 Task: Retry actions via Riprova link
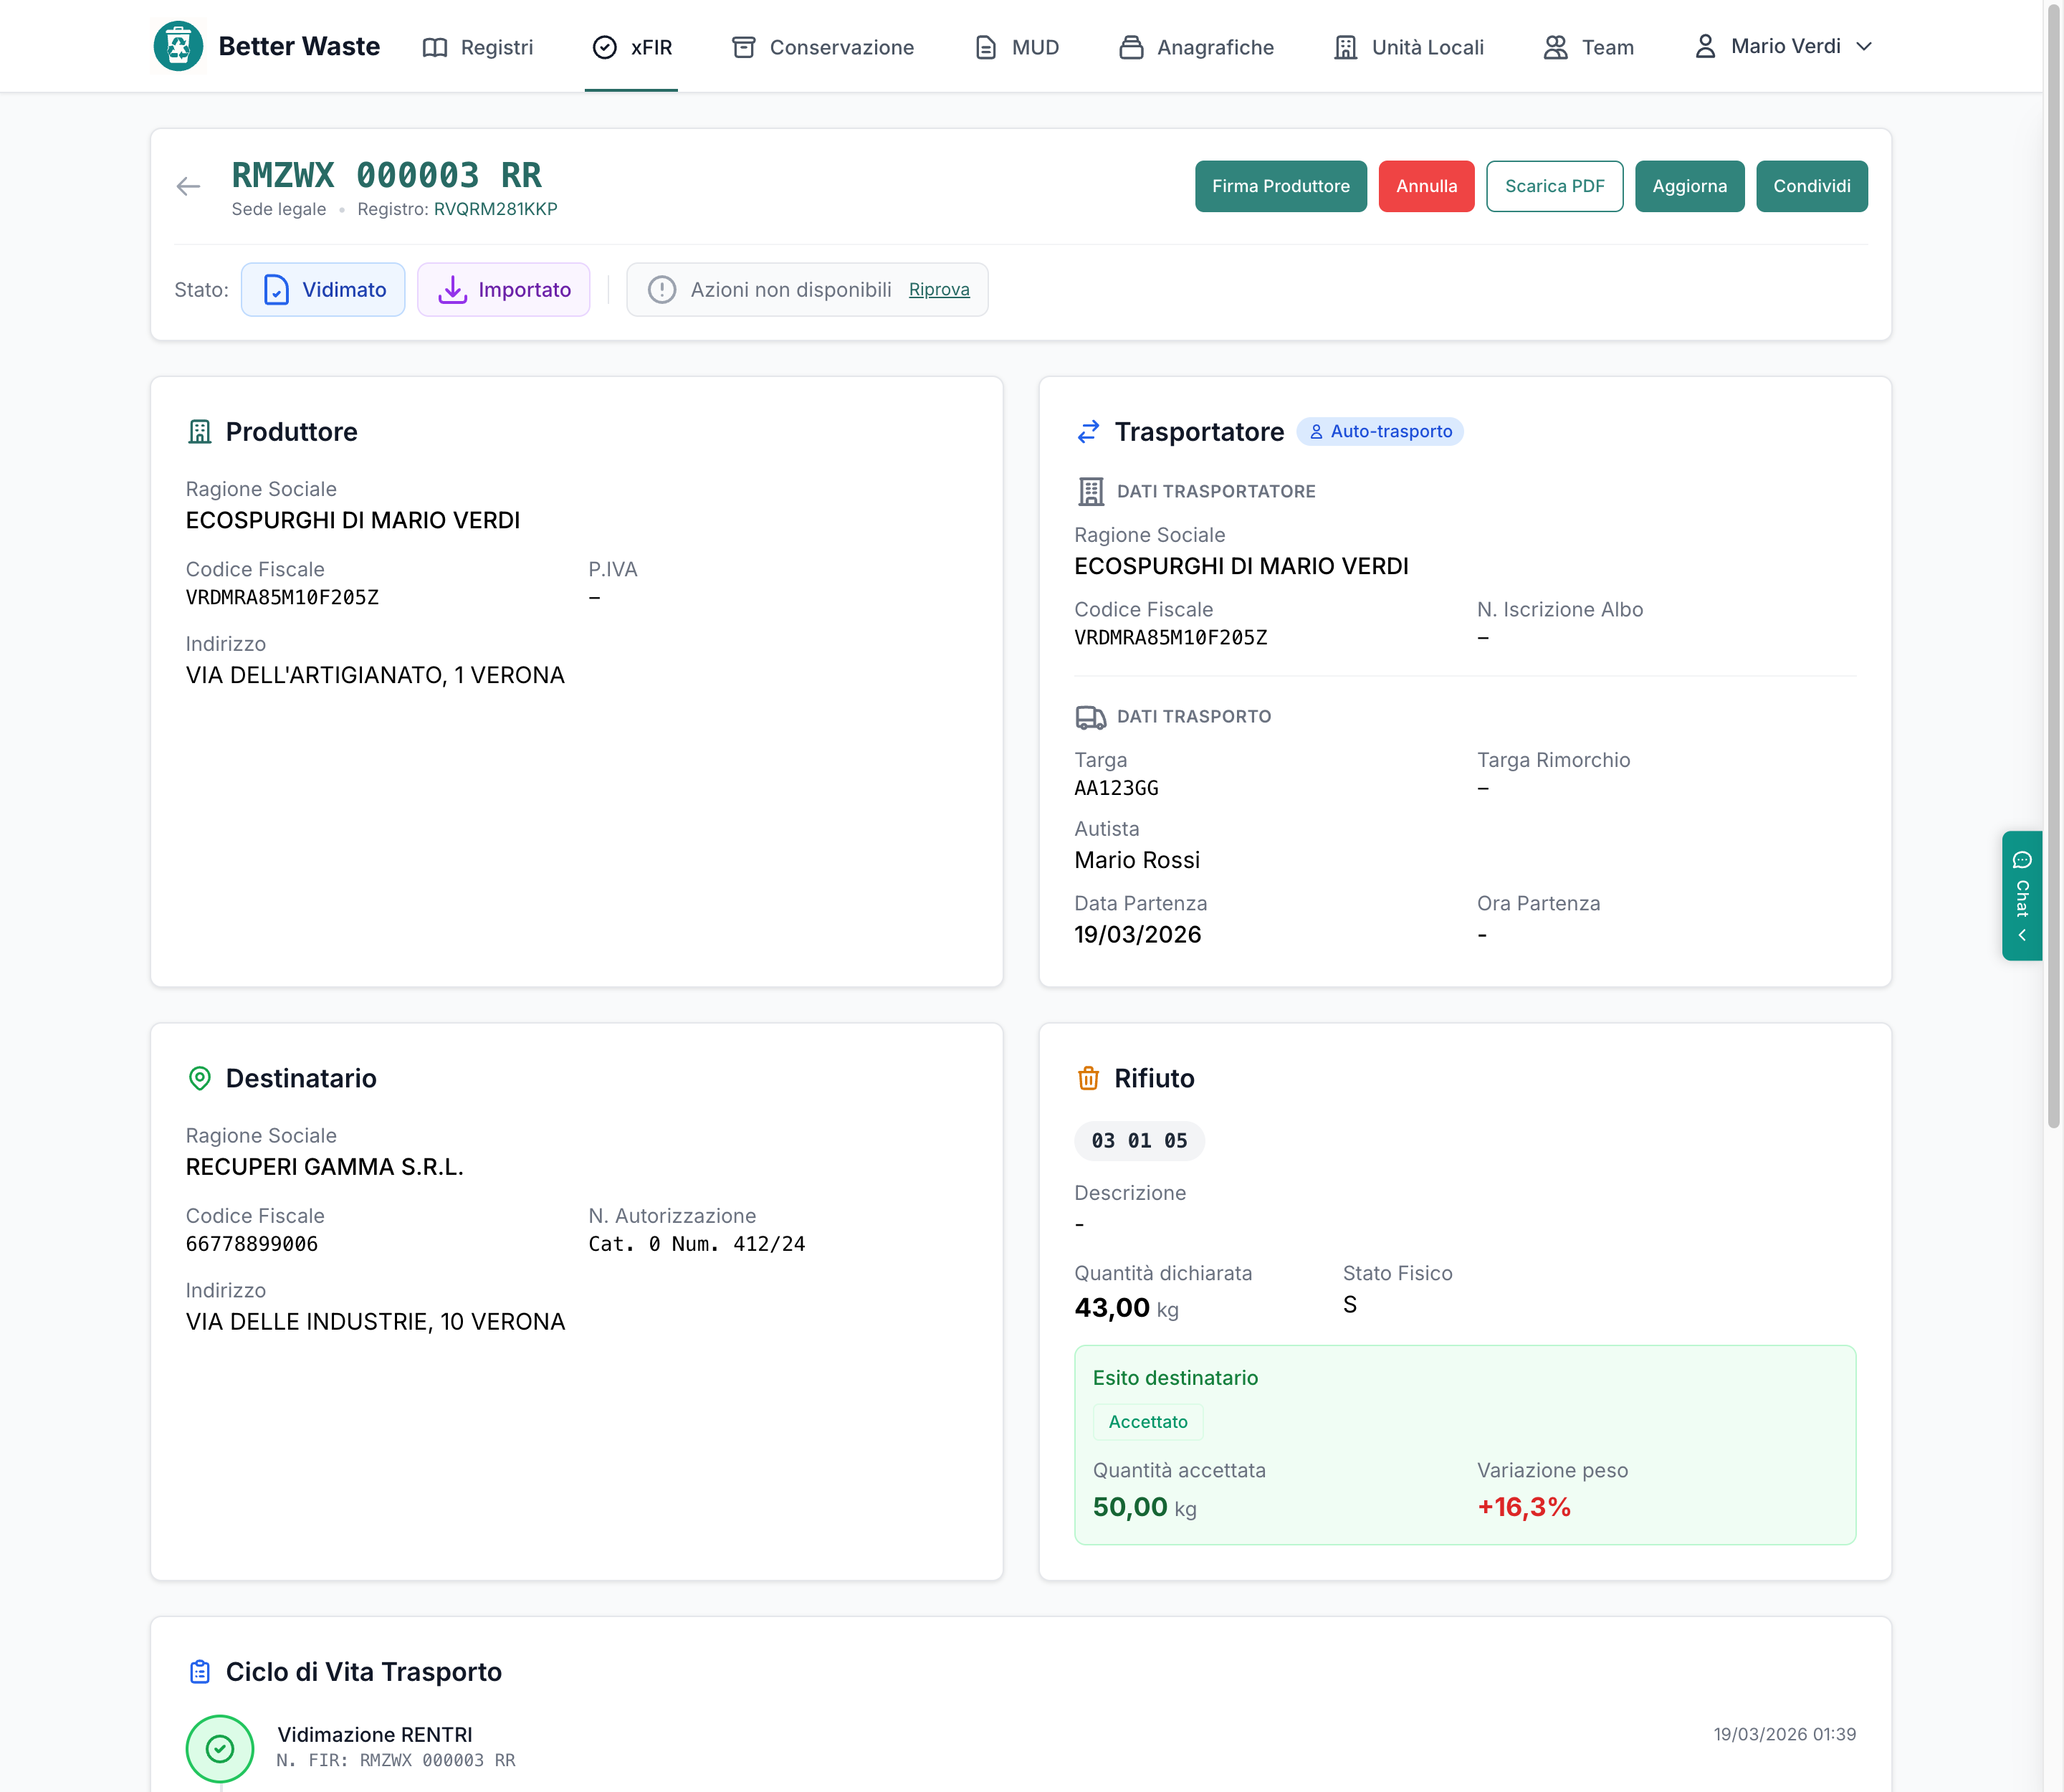click(x=939, y=290)
